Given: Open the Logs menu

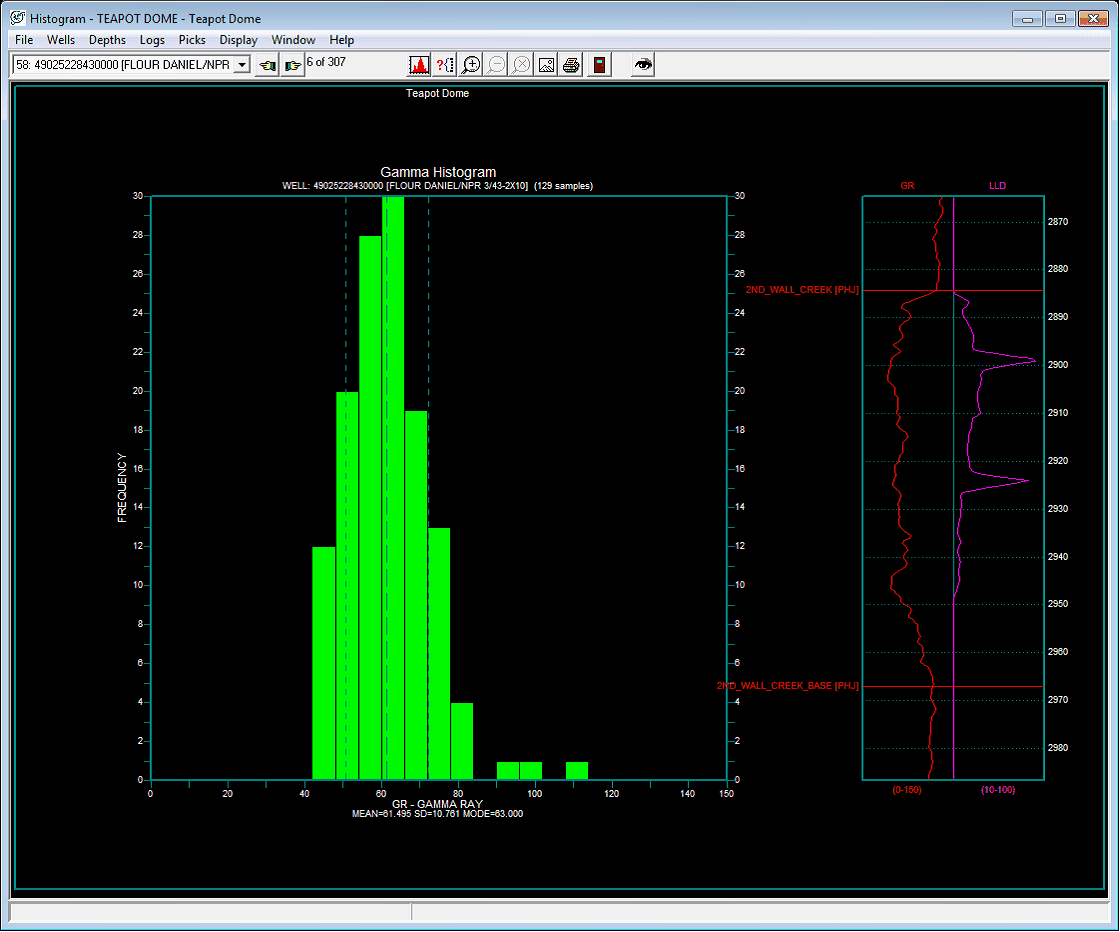Looking at the screenshot, I should click(x=152, y=40).
